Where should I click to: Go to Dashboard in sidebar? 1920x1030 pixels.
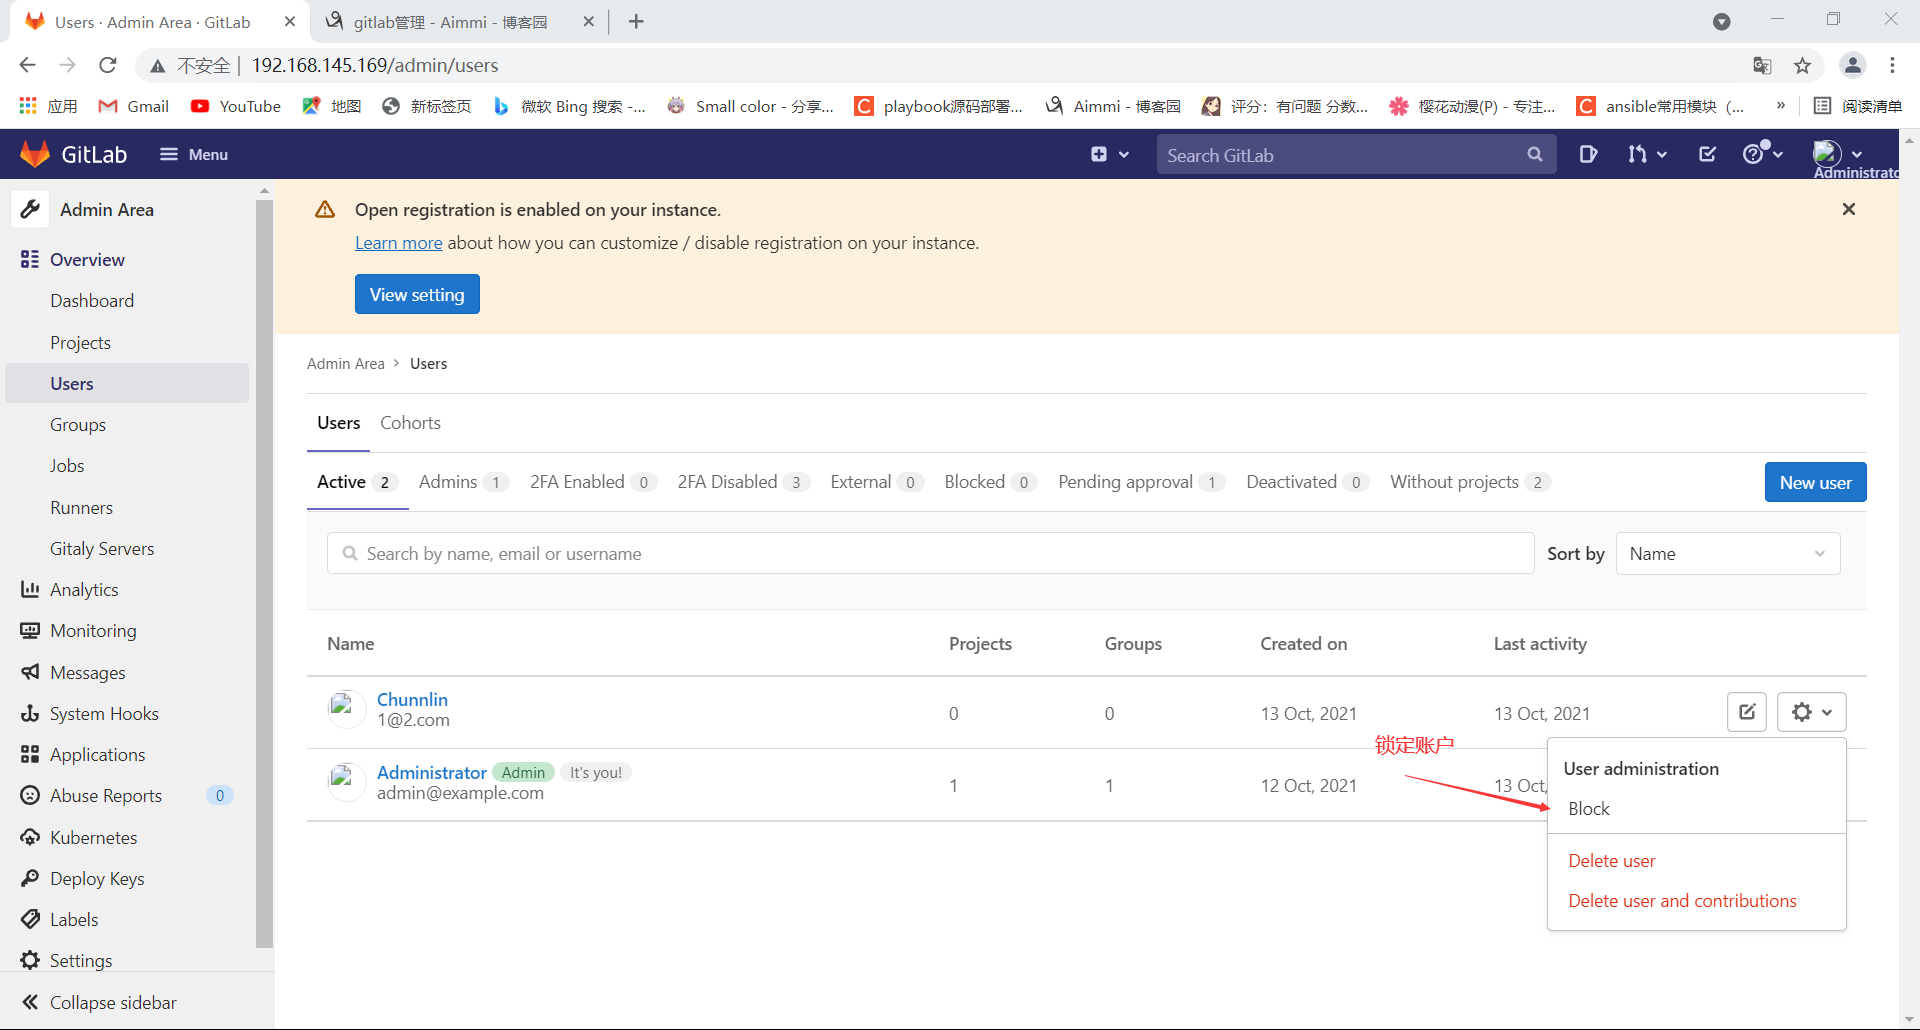pyautogui.click(x=92, y=301)
